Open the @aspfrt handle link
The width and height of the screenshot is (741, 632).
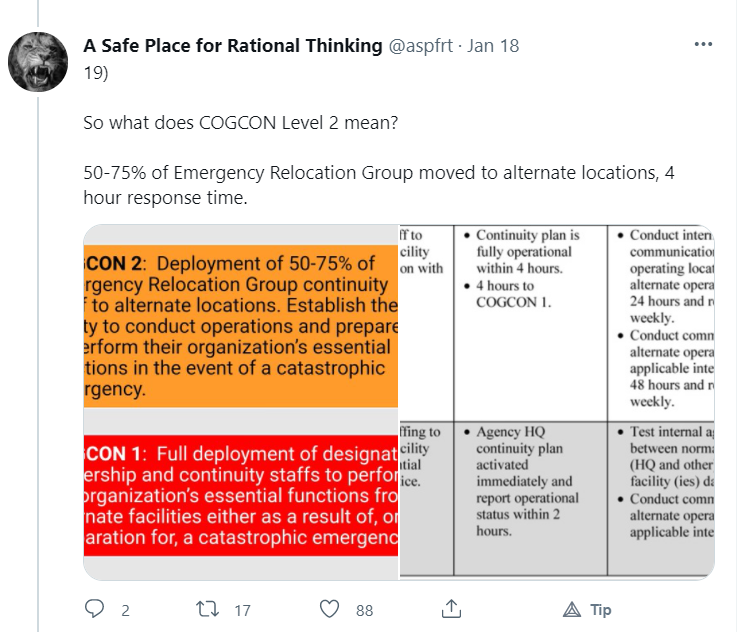coord(421,46)
